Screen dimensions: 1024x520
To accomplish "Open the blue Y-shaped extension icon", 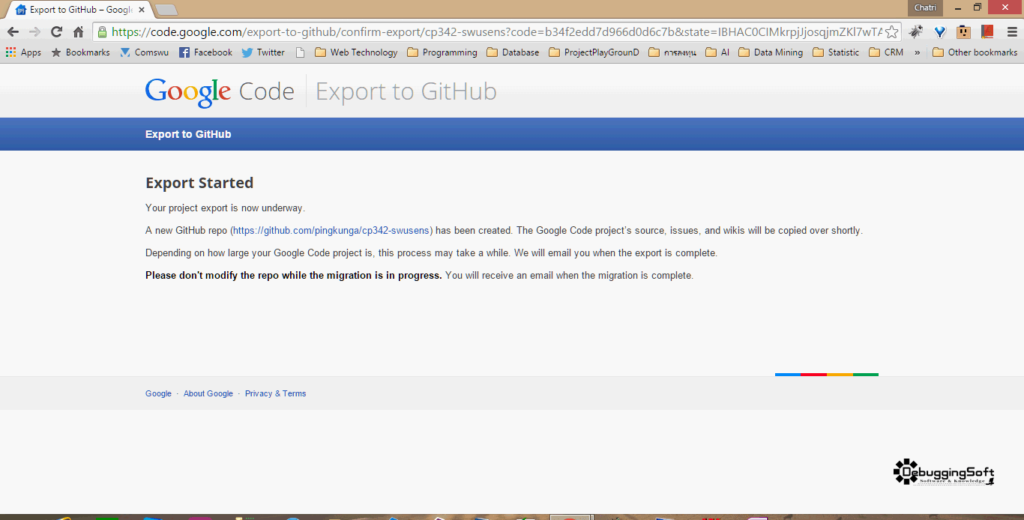I will [x=940, y=31].
